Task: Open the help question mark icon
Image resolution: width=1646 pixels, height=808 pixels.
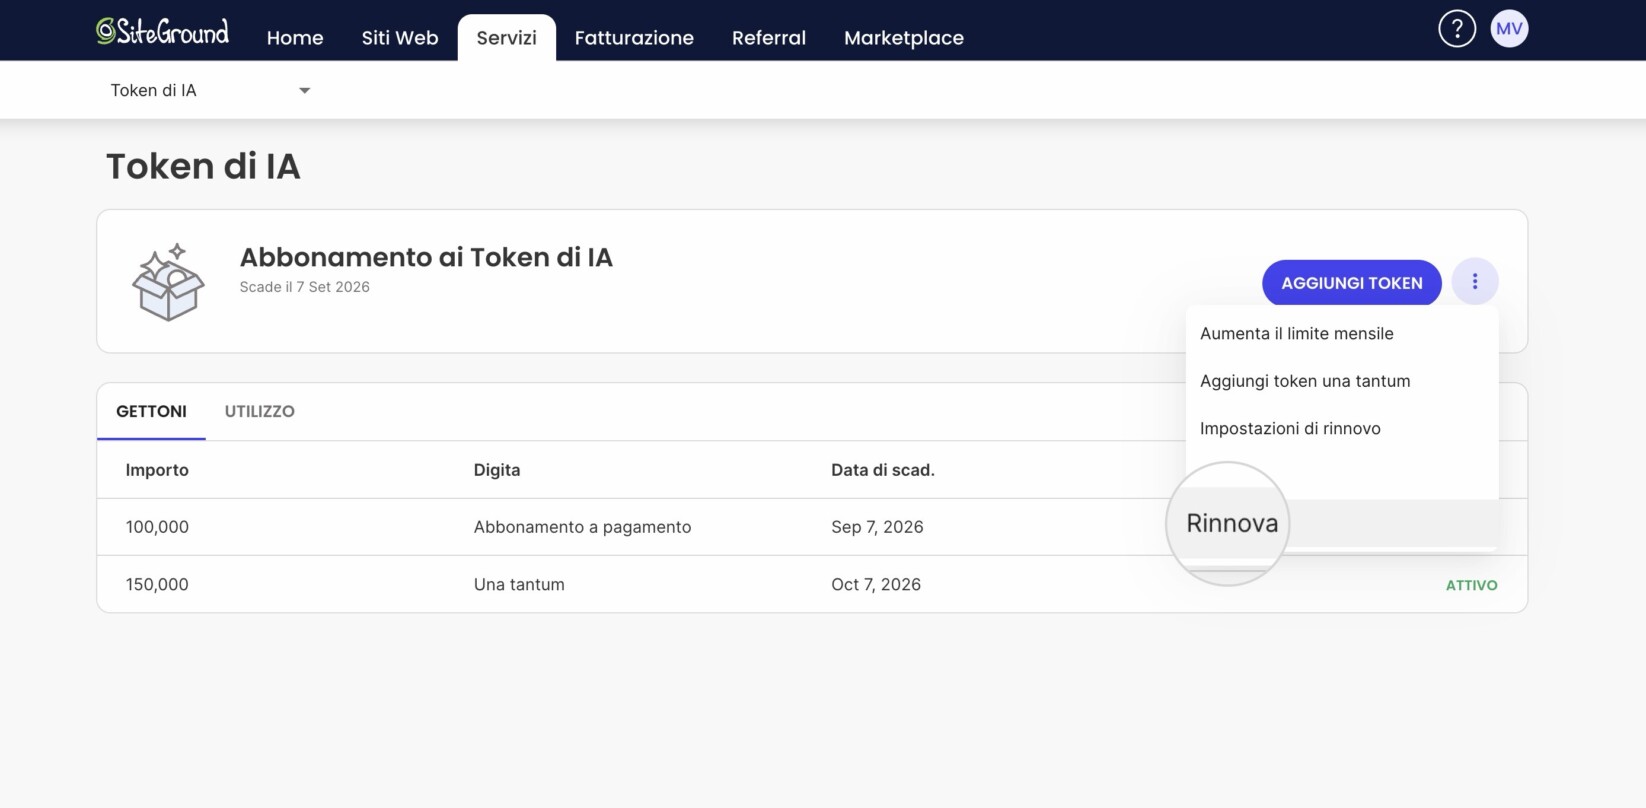Action: coord(1457,28)
